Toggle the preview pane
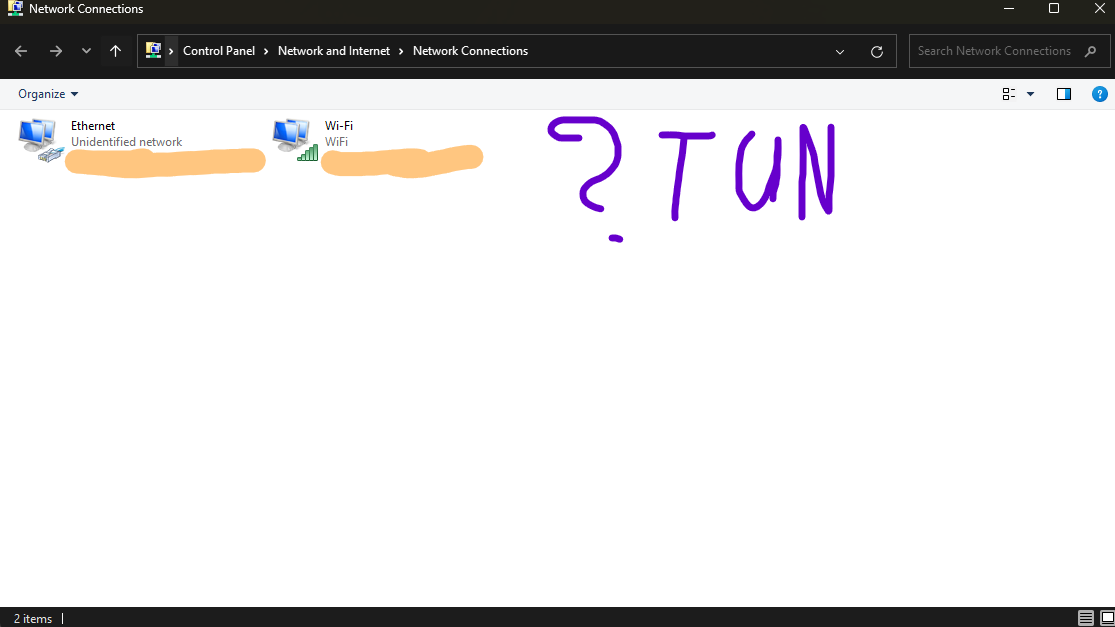 coord(1064,93)
